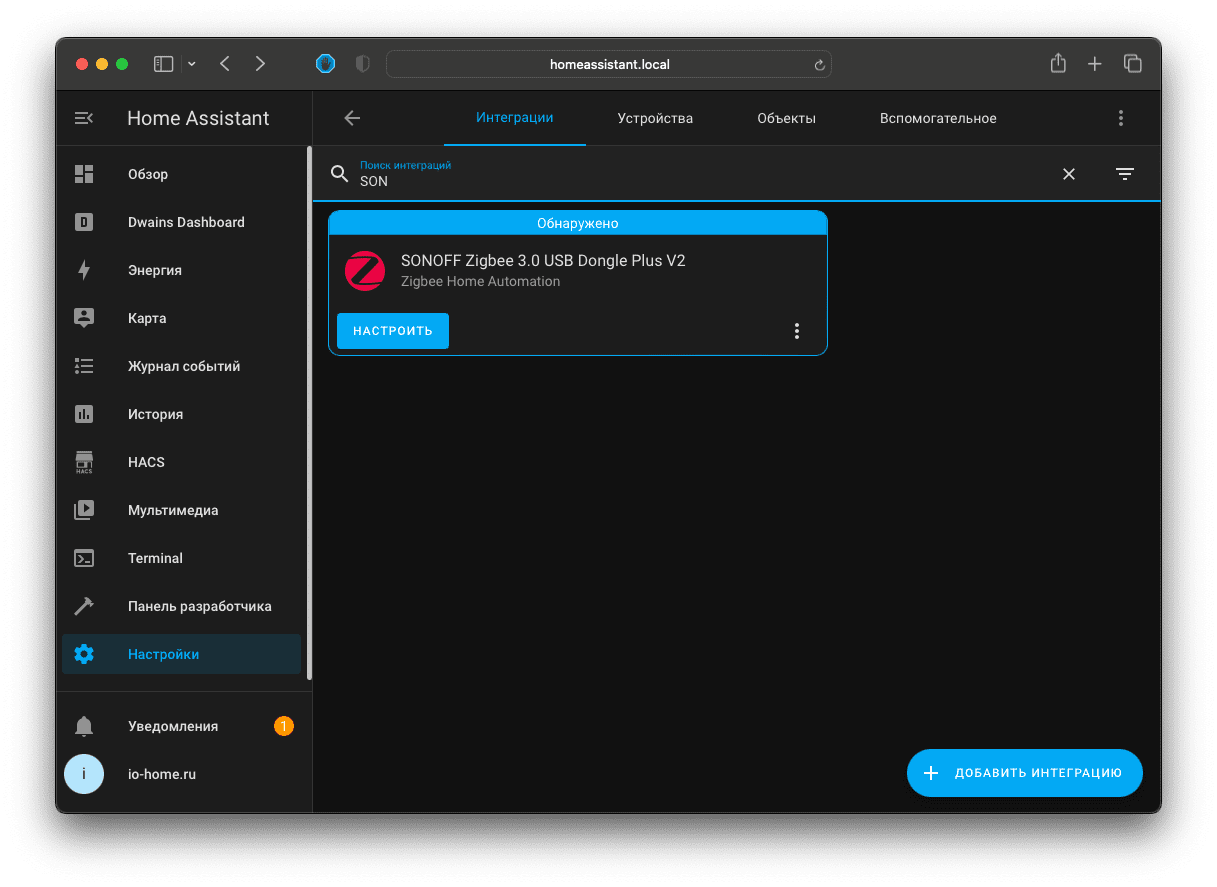Image resolution: width=1217 pixels, height=887 pixels.
Task: Open a new Safari tab
Action: point(1095,64)
